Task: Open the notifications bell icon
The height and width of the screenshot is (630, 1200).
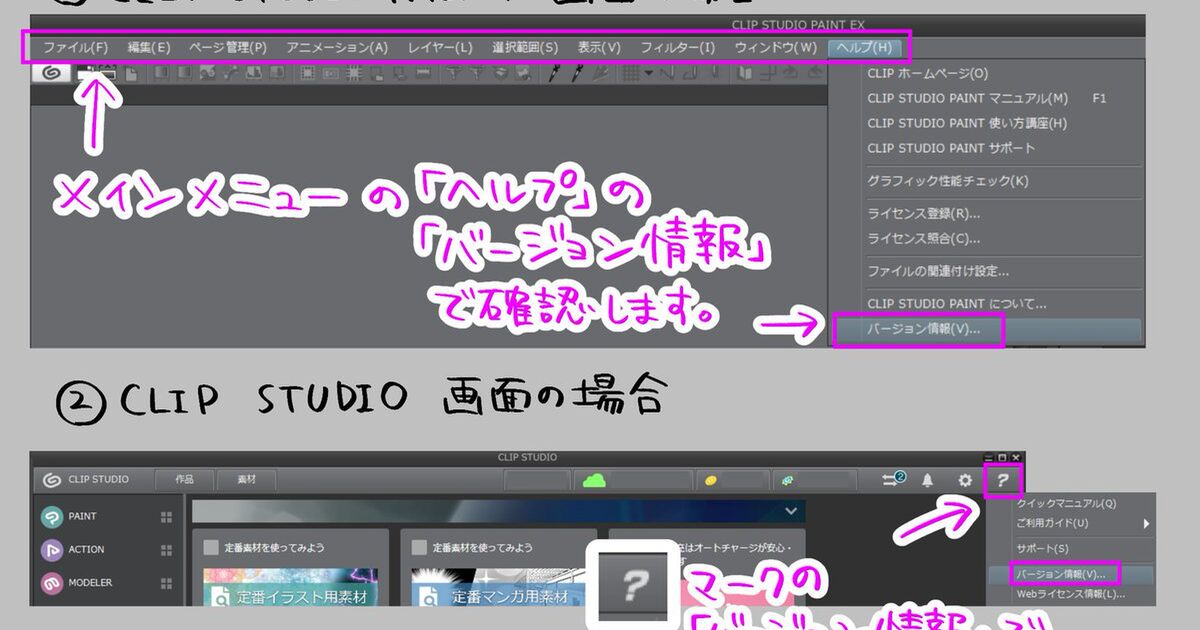Action: tap(928, 480)
